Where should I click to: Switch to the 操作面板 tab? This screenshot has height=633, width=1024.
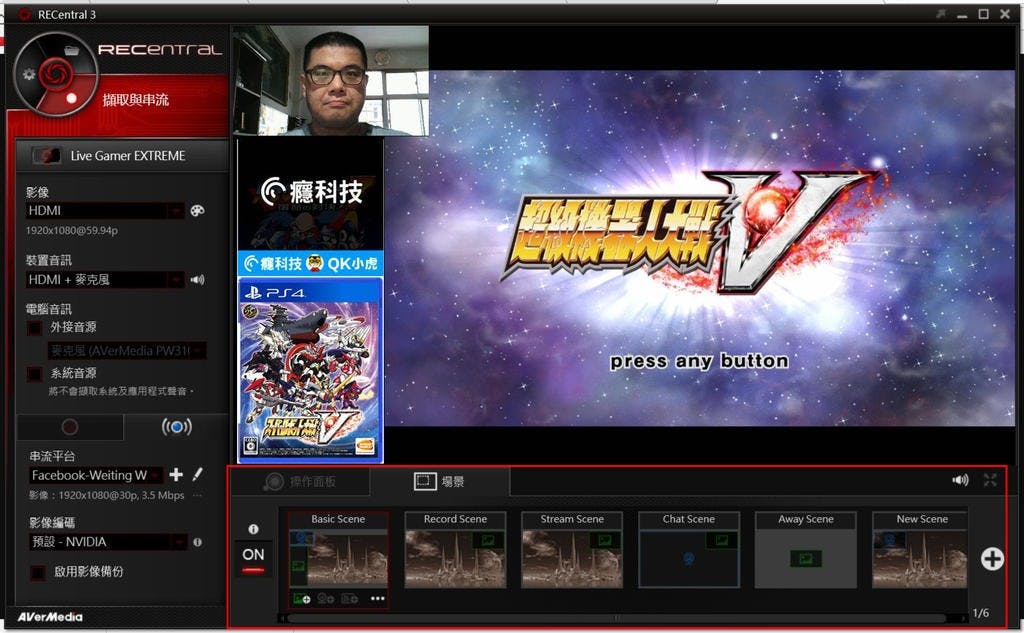[301, 481]
